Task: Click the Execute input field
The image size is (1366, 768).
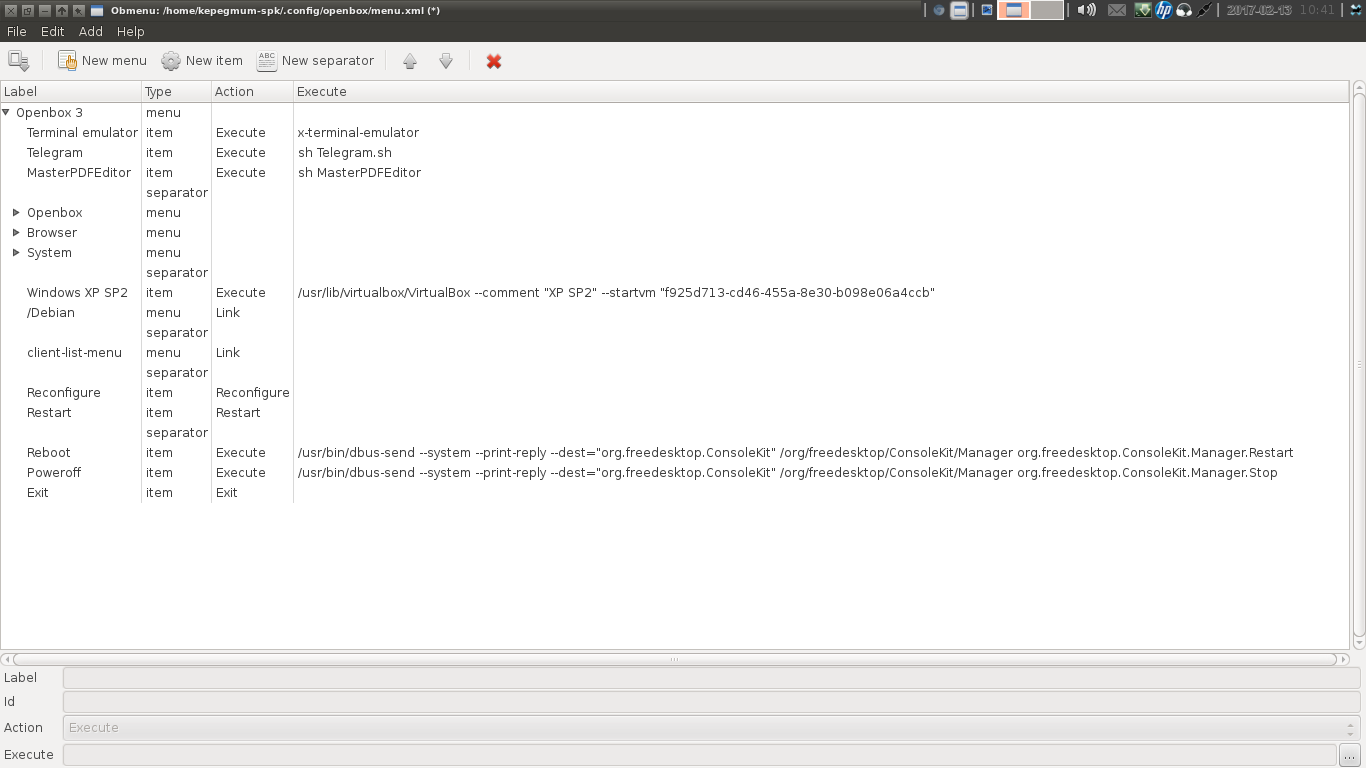Action: point(699,755)
